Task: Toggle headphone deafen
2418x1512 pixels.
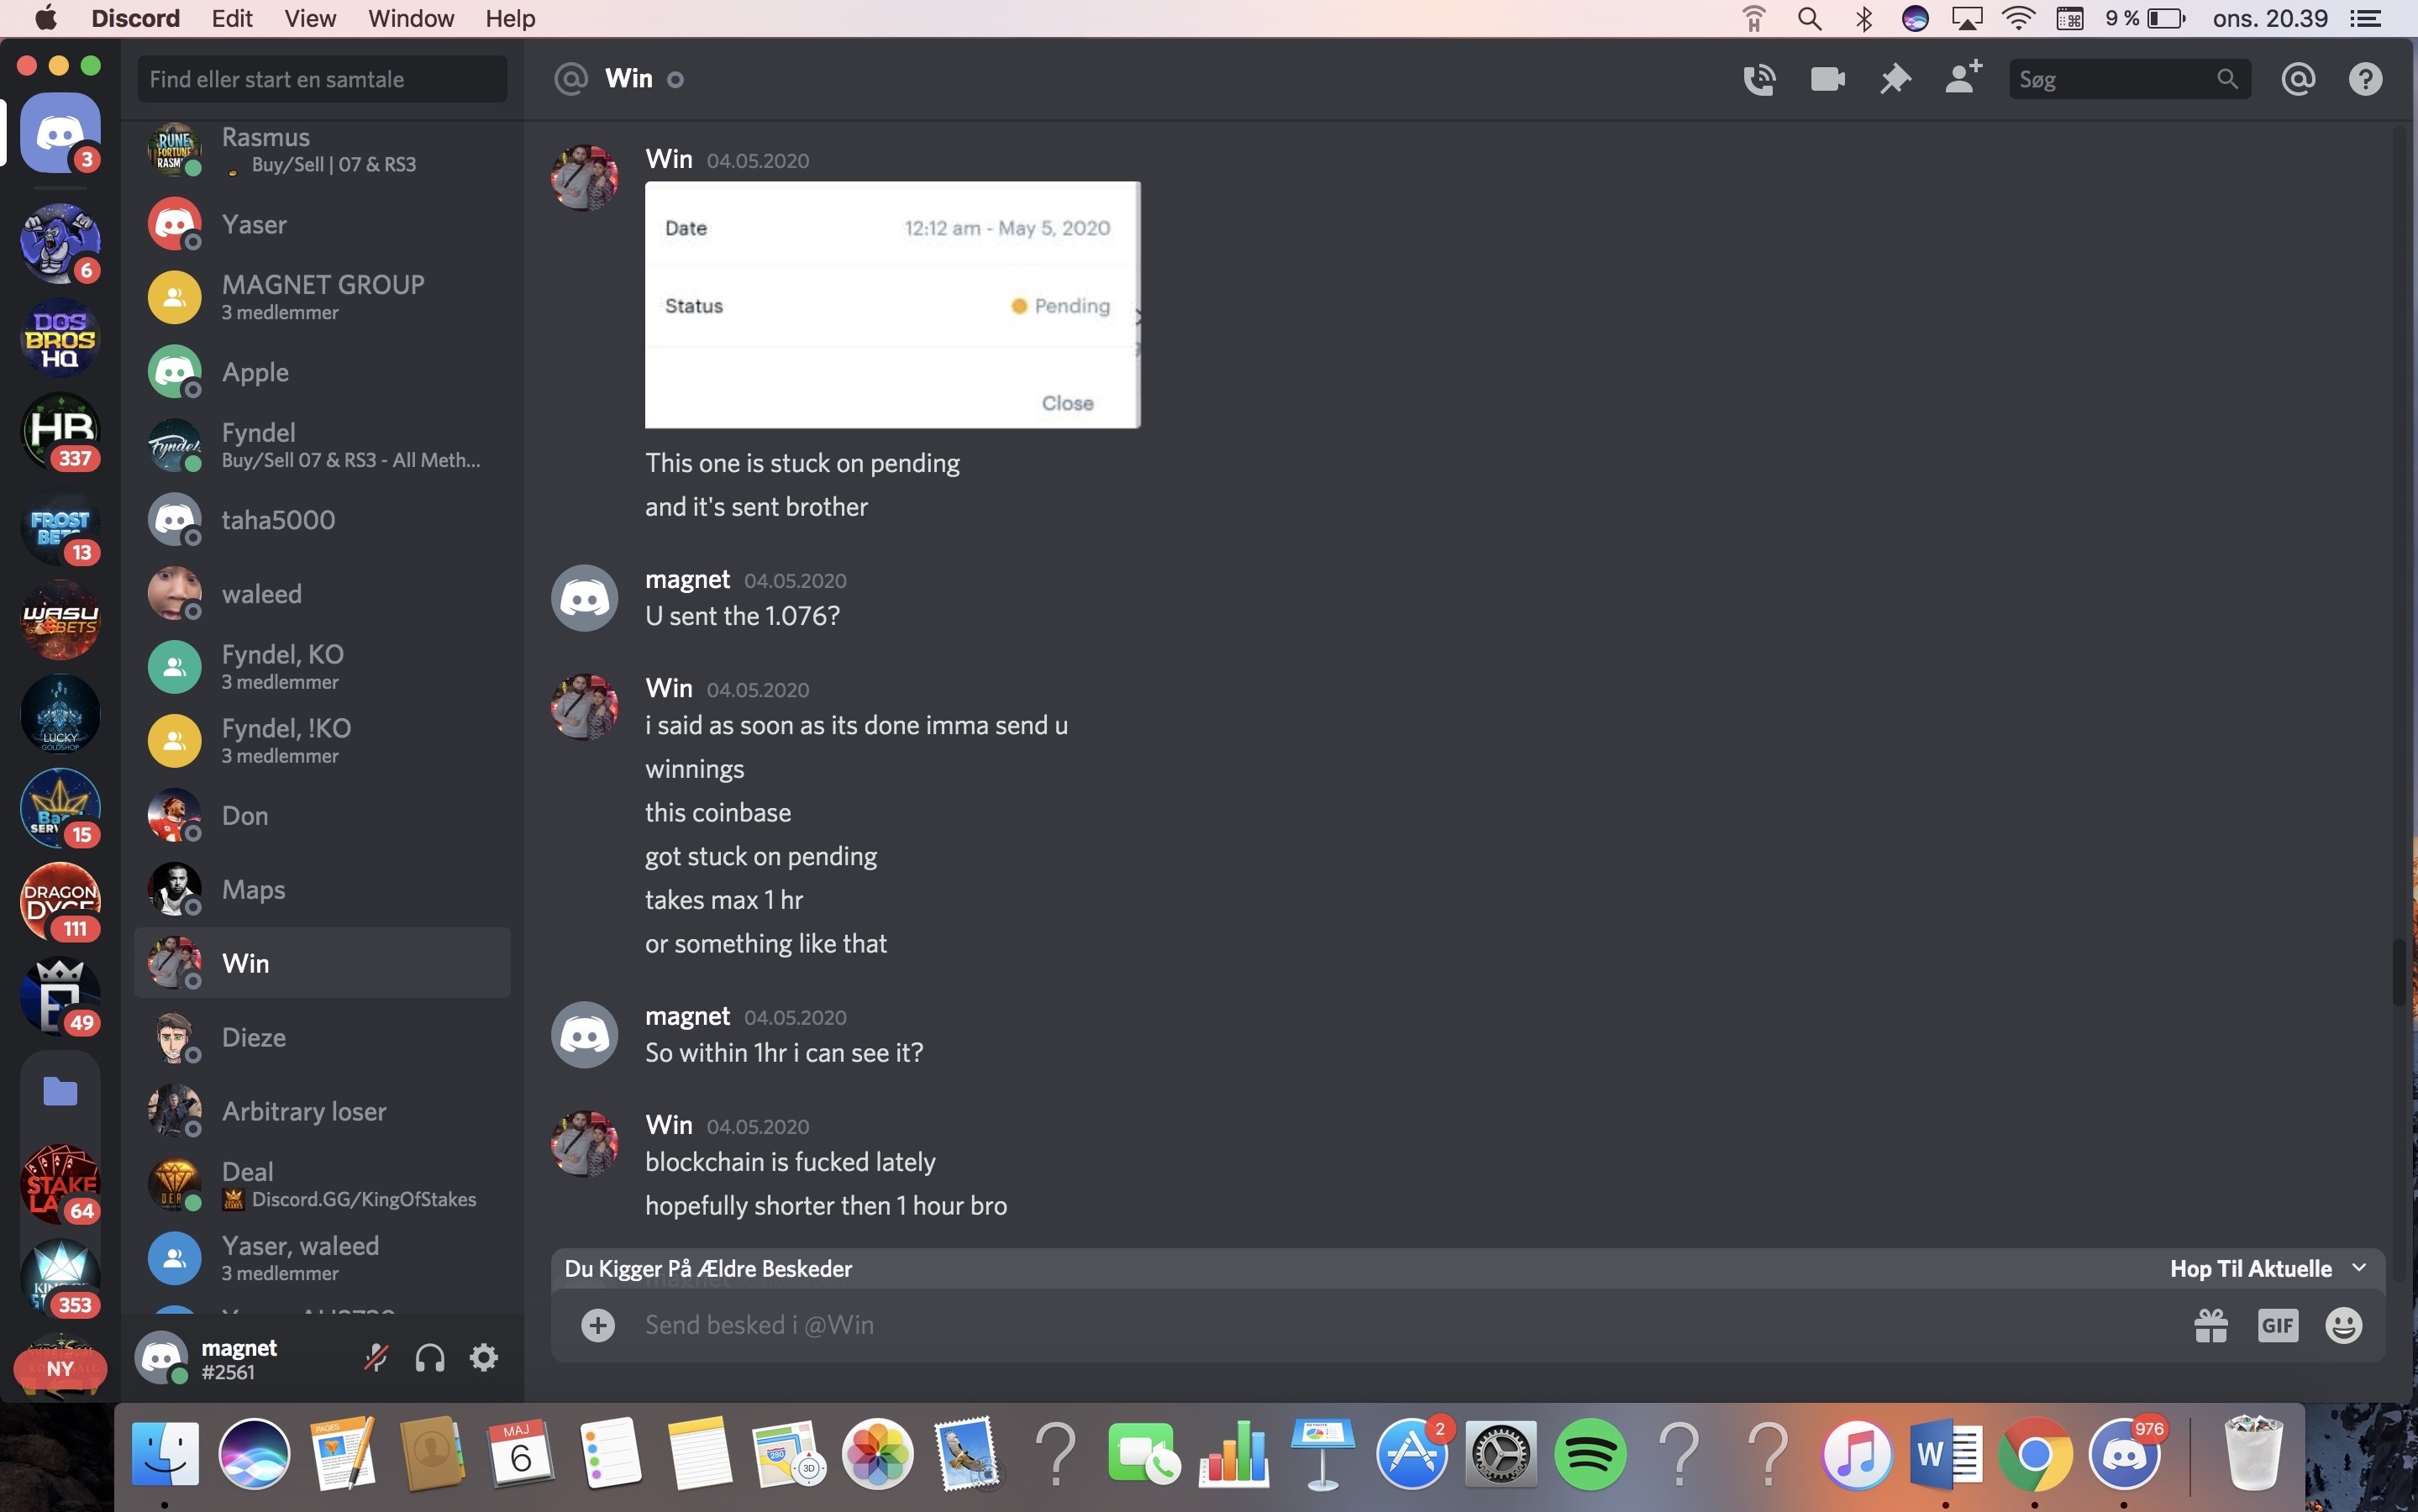Action: [430, 1357]
